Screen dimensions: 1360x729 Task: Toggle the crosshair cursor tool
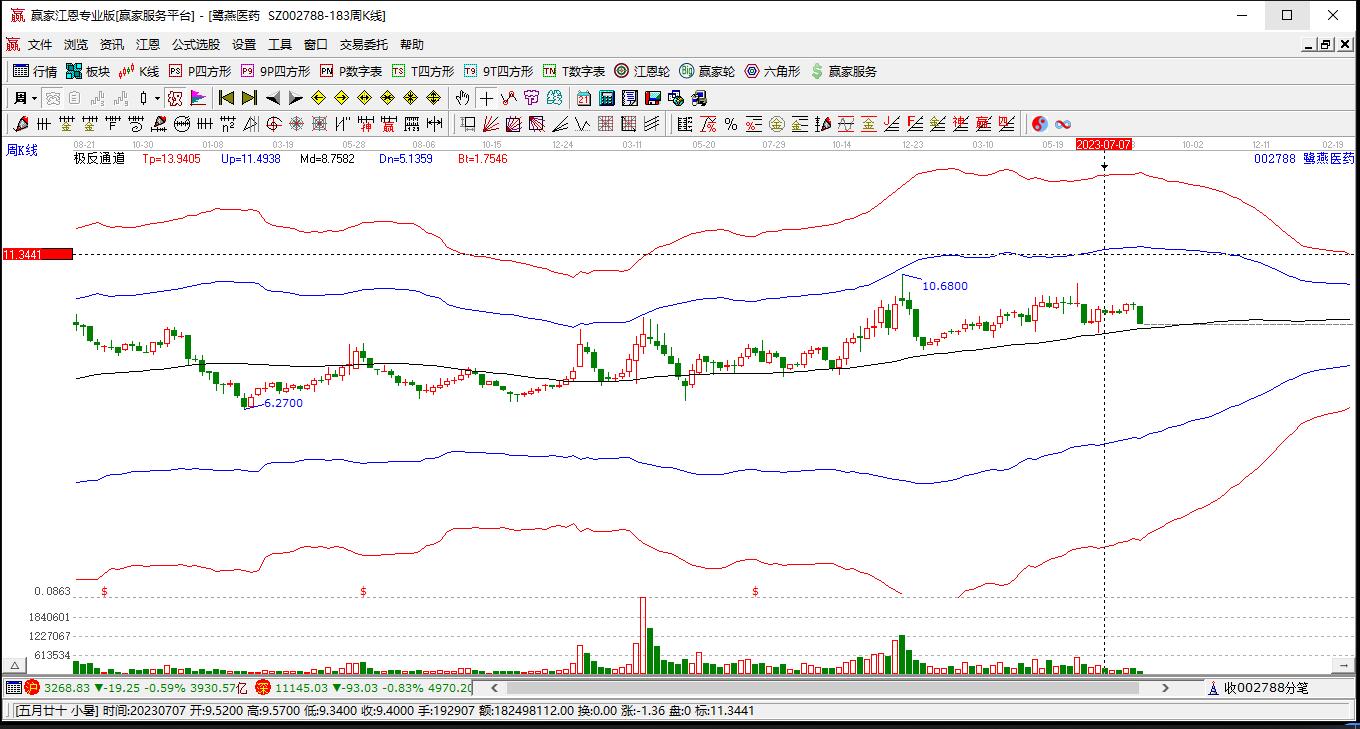(486, 98)
